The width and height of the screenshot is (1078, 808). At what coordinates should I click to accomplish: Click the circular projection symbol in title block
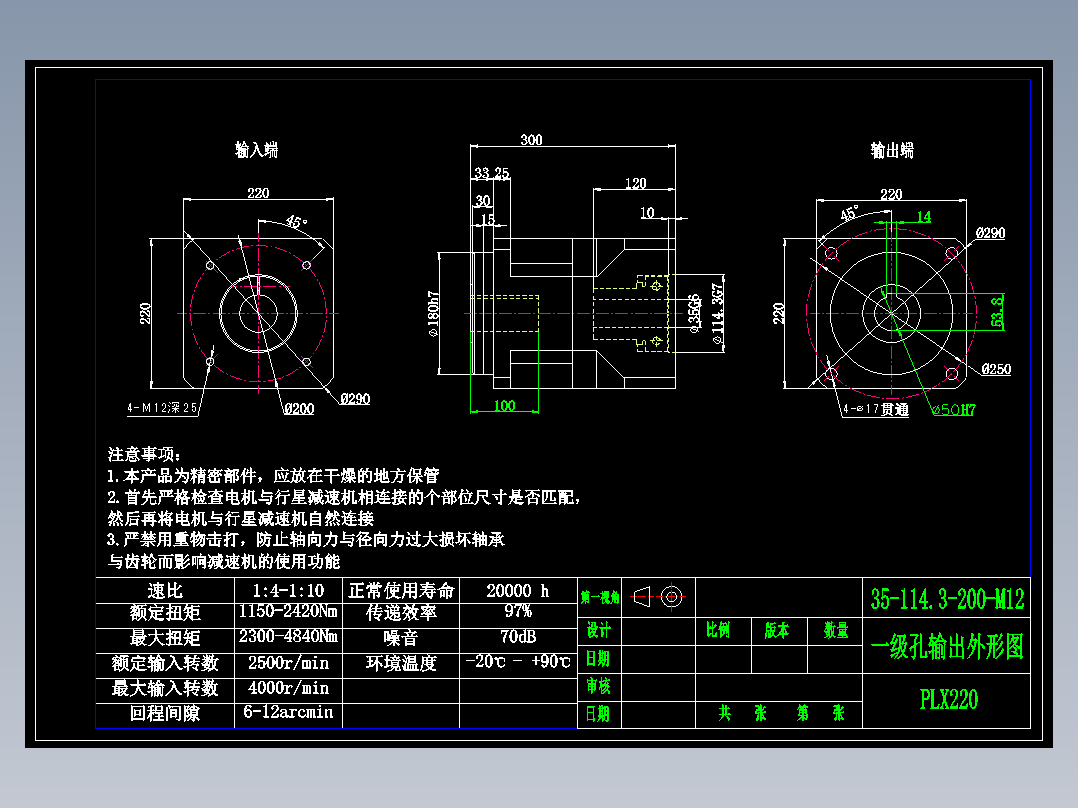pos(671,596)
